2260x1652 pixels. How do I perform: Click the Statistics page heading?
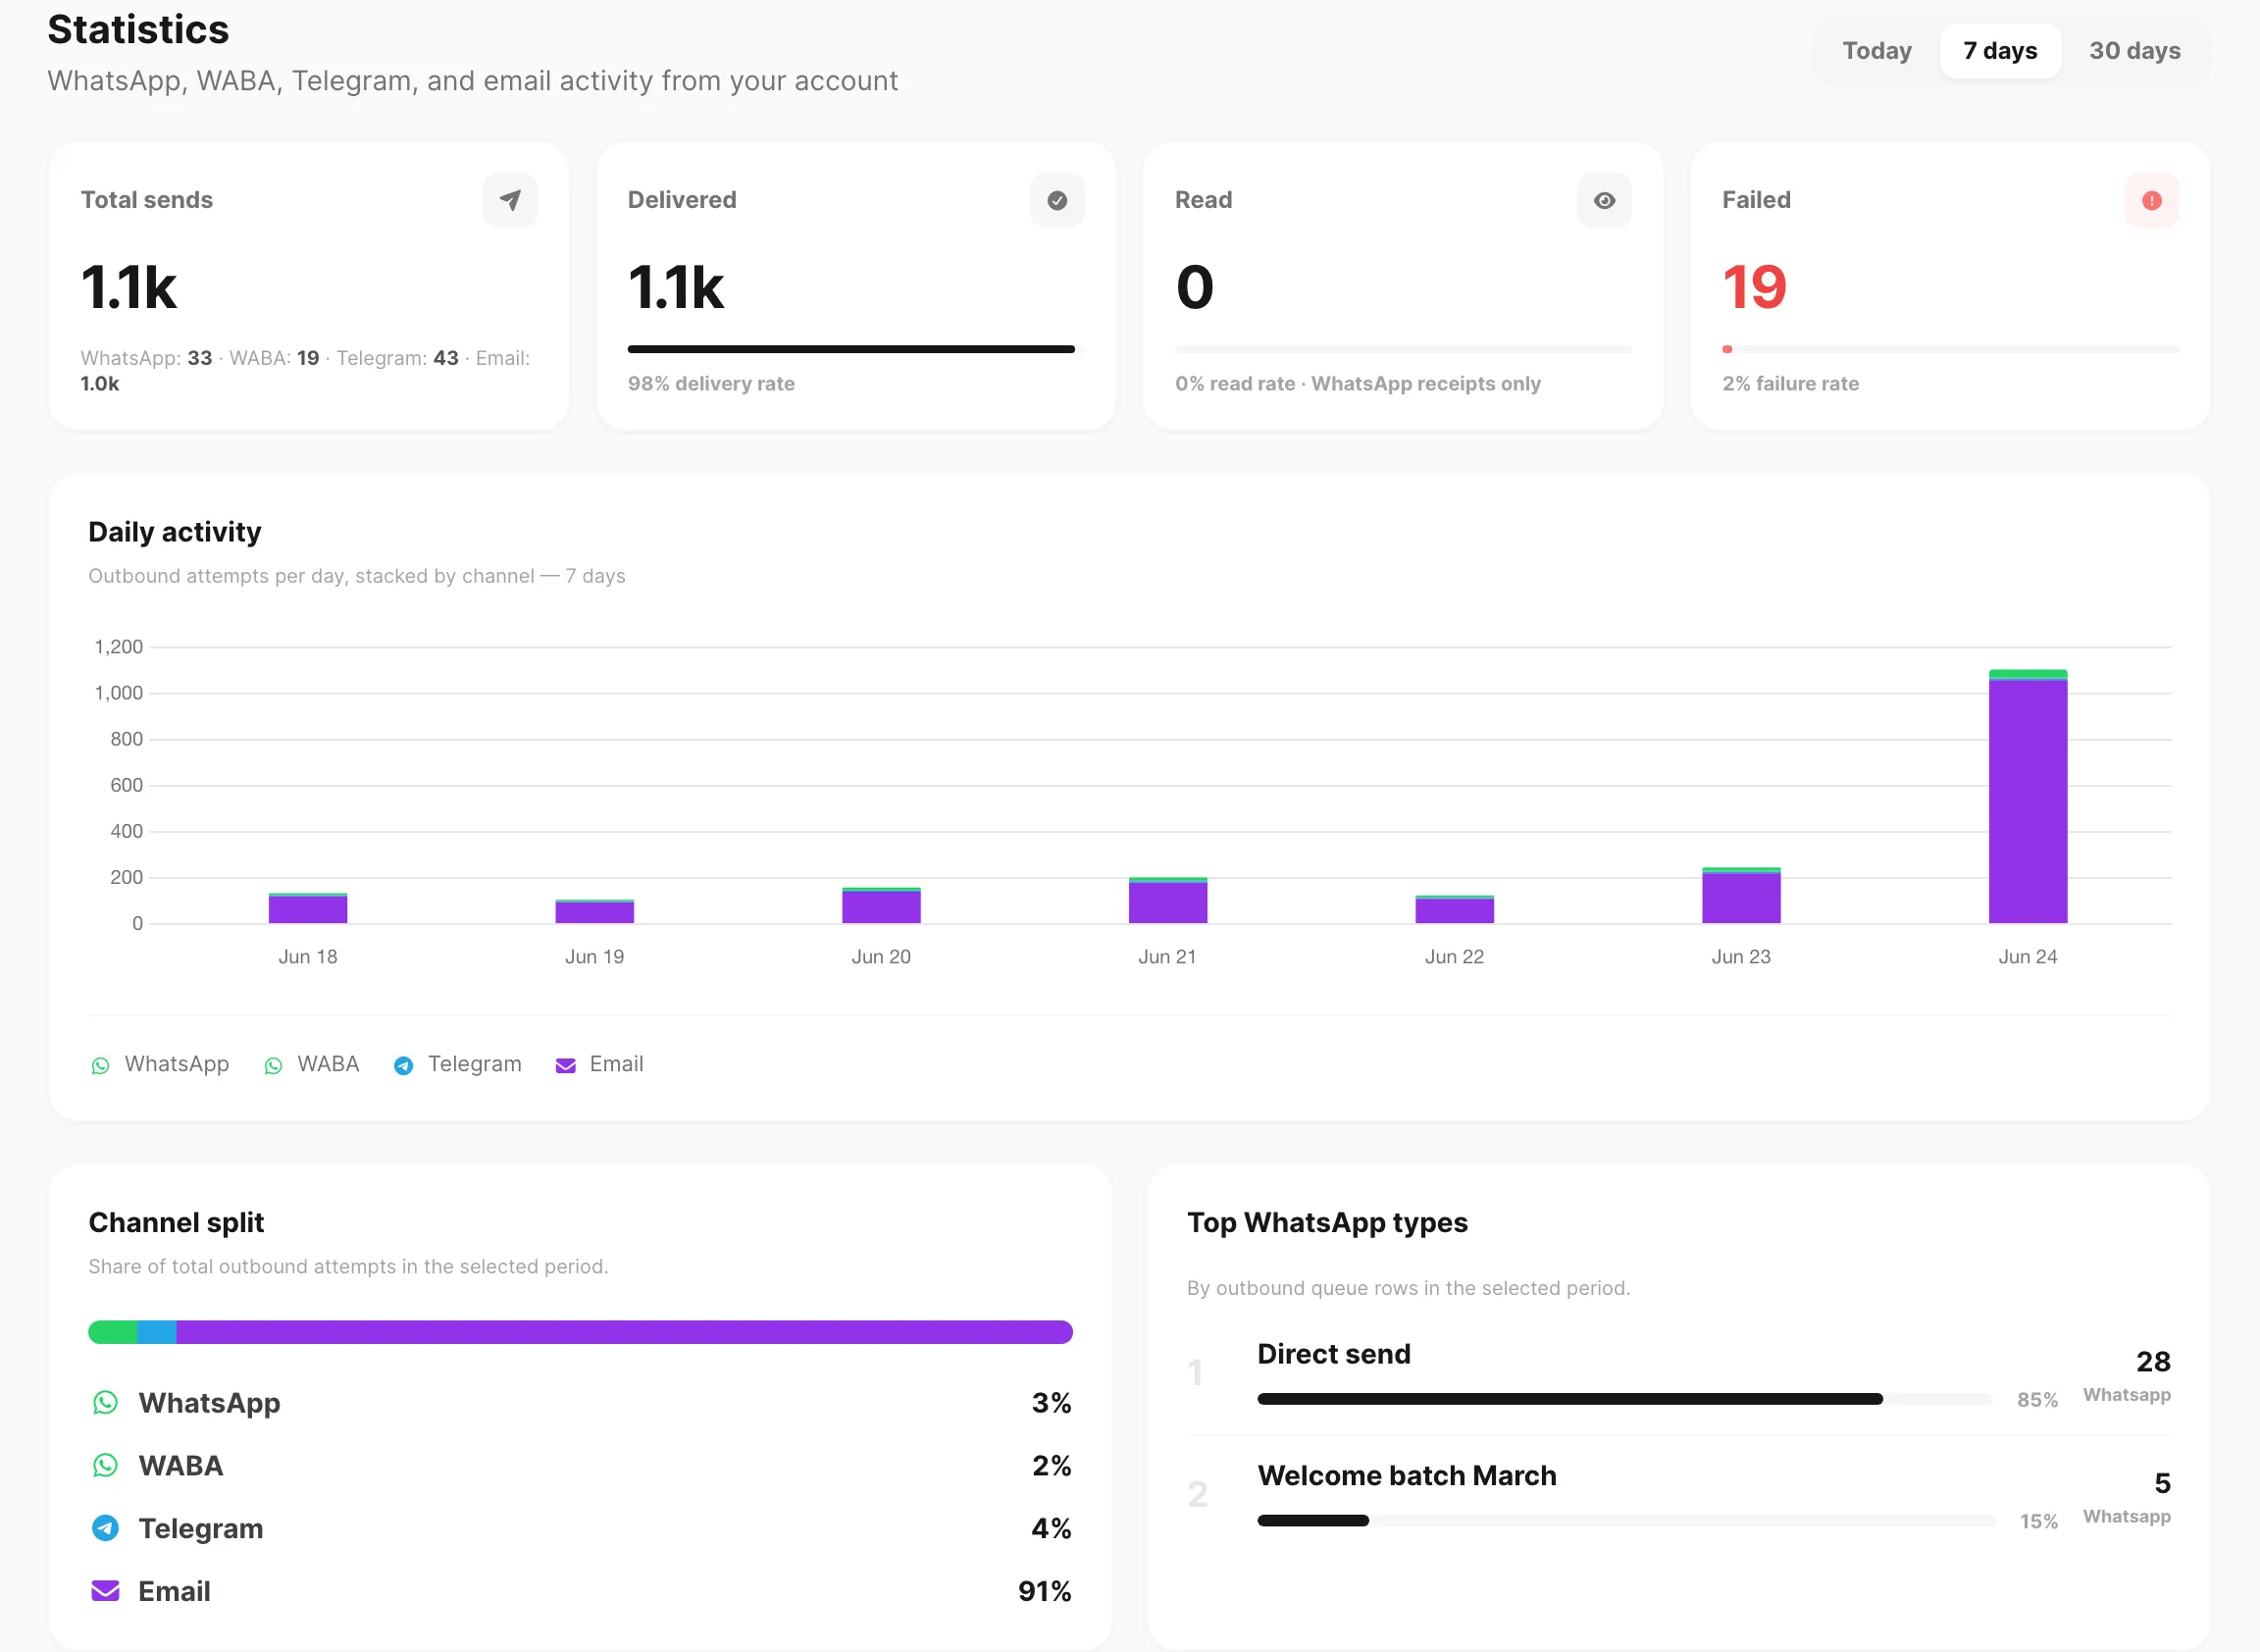tap(138, 30)
